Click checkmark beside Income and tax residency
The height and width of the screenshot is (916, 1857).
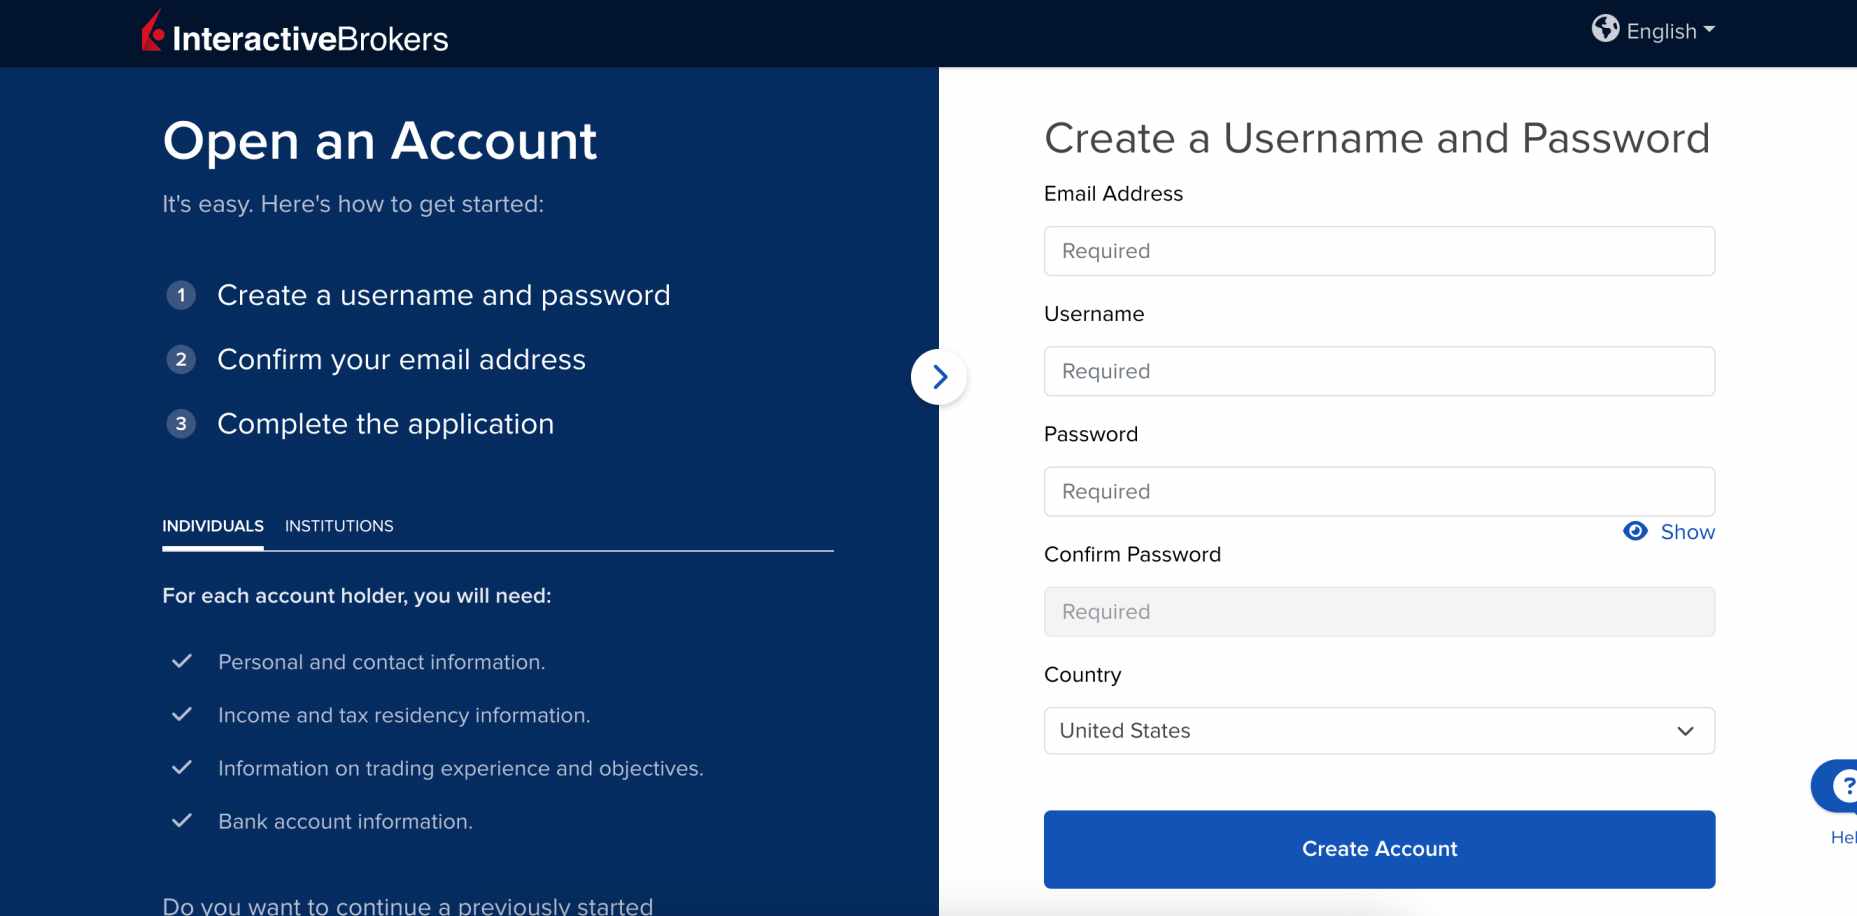[182, 714]
